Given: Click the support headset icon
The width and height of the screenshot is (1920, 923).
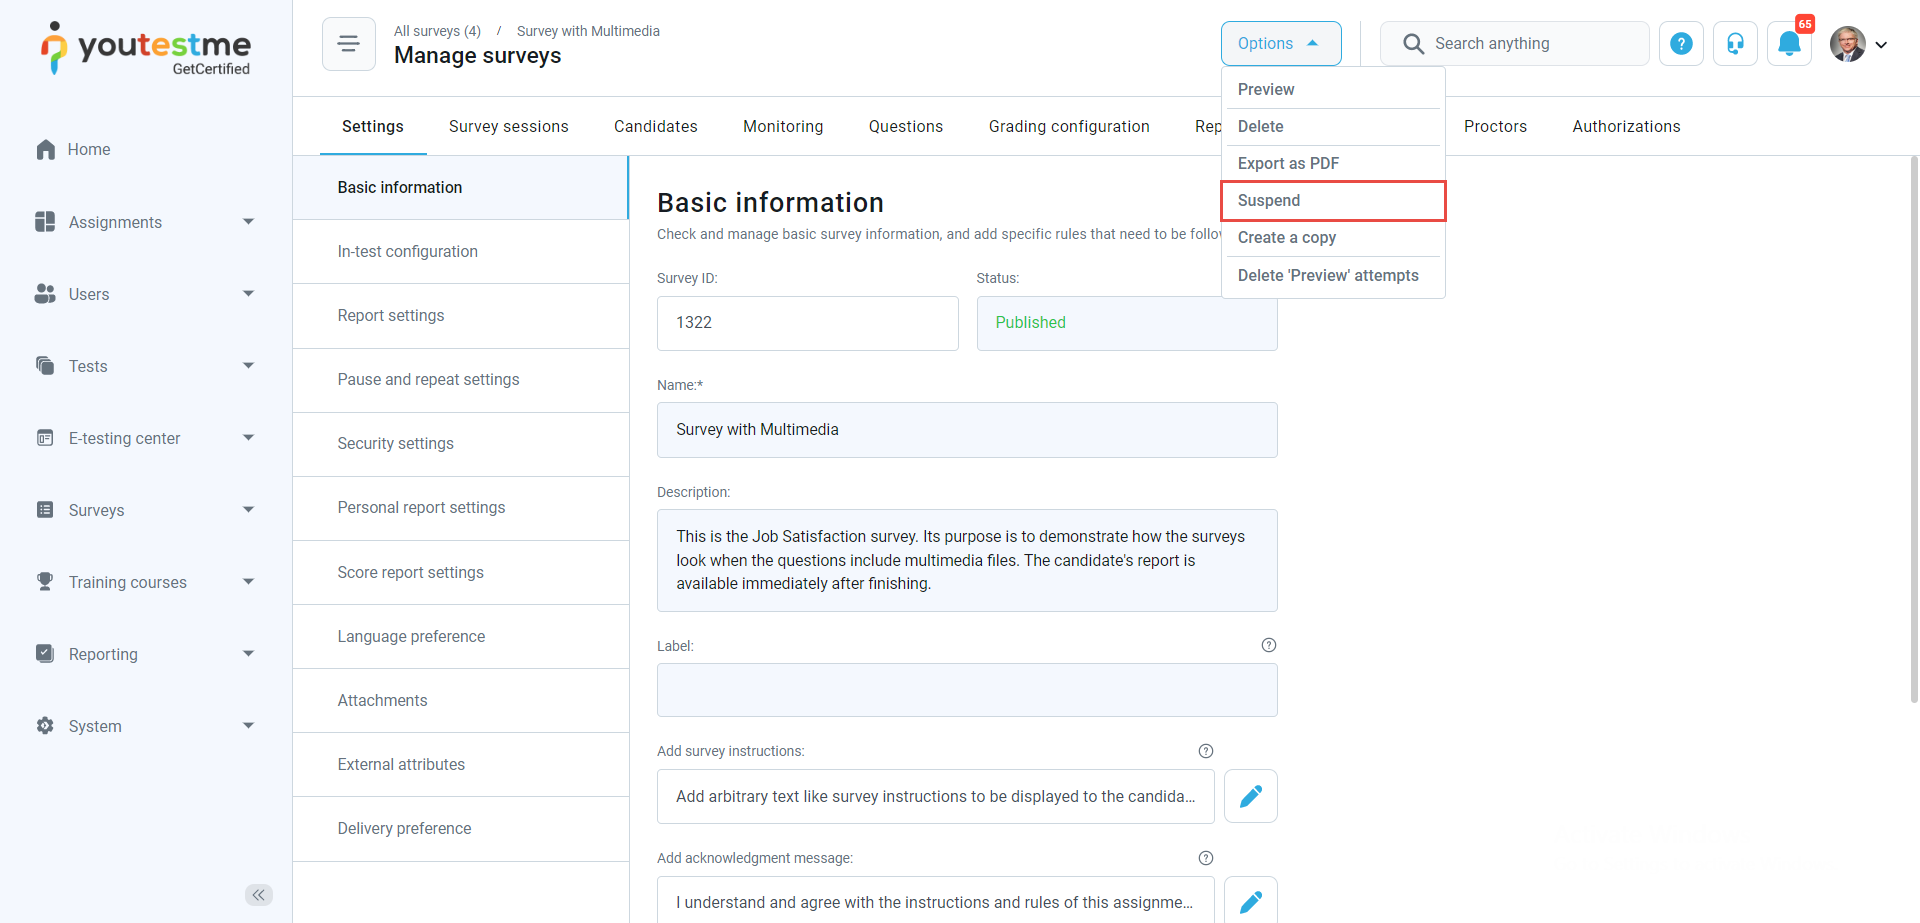Looking at the screenshot, I should coord(1735,44).
